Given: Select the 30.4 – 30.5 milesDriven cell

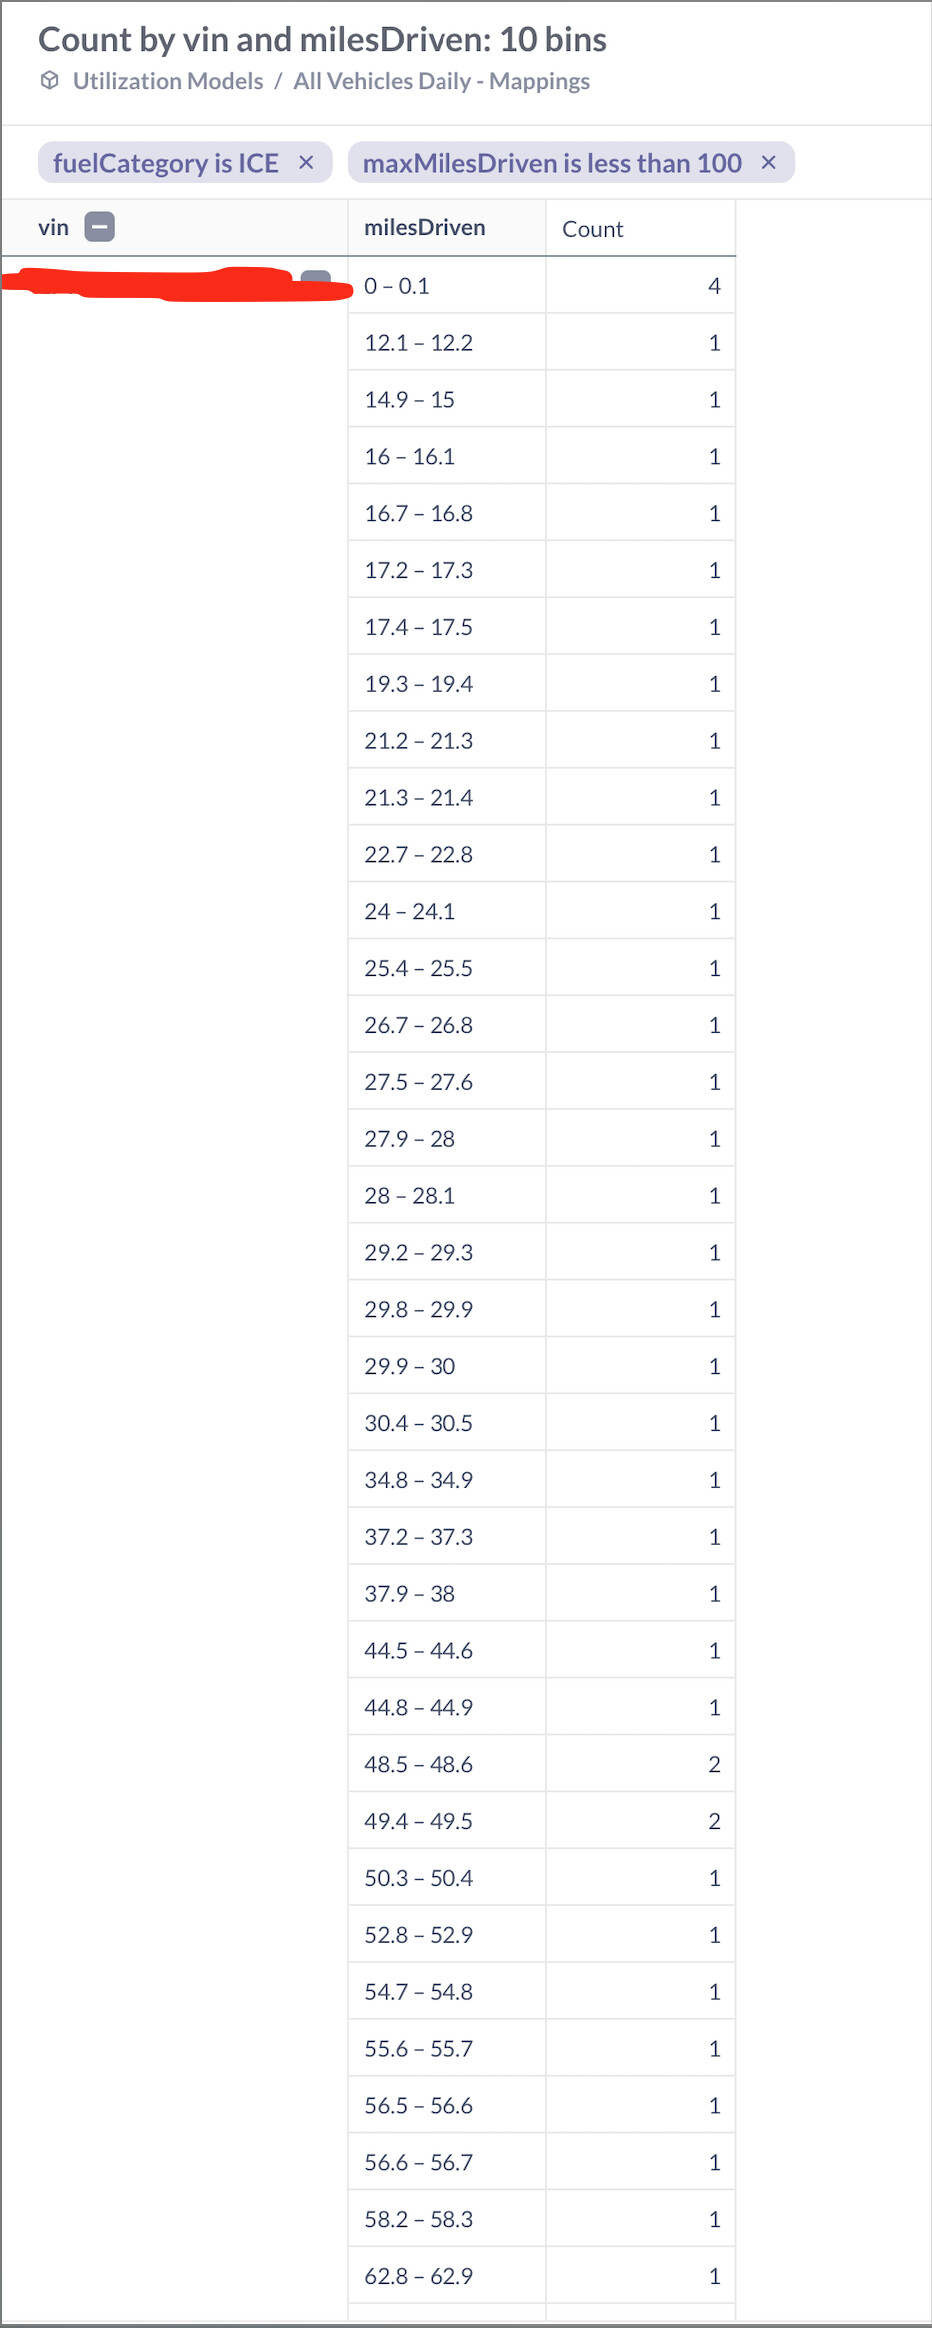Looking at the screenshot, I should [x=446, y=1423].
